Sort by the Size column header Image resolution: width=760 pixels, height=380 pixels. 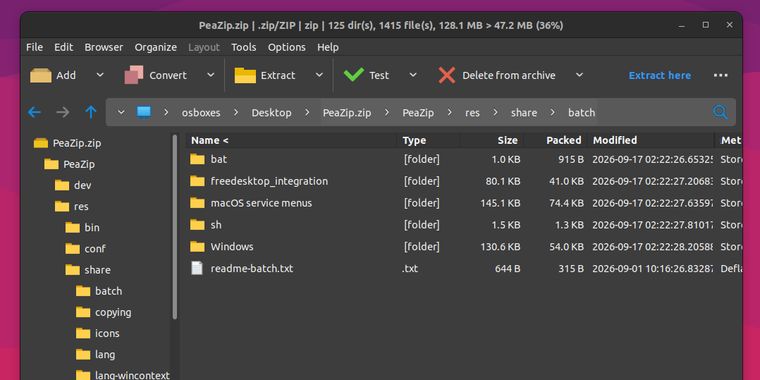[x=491, y=141]
